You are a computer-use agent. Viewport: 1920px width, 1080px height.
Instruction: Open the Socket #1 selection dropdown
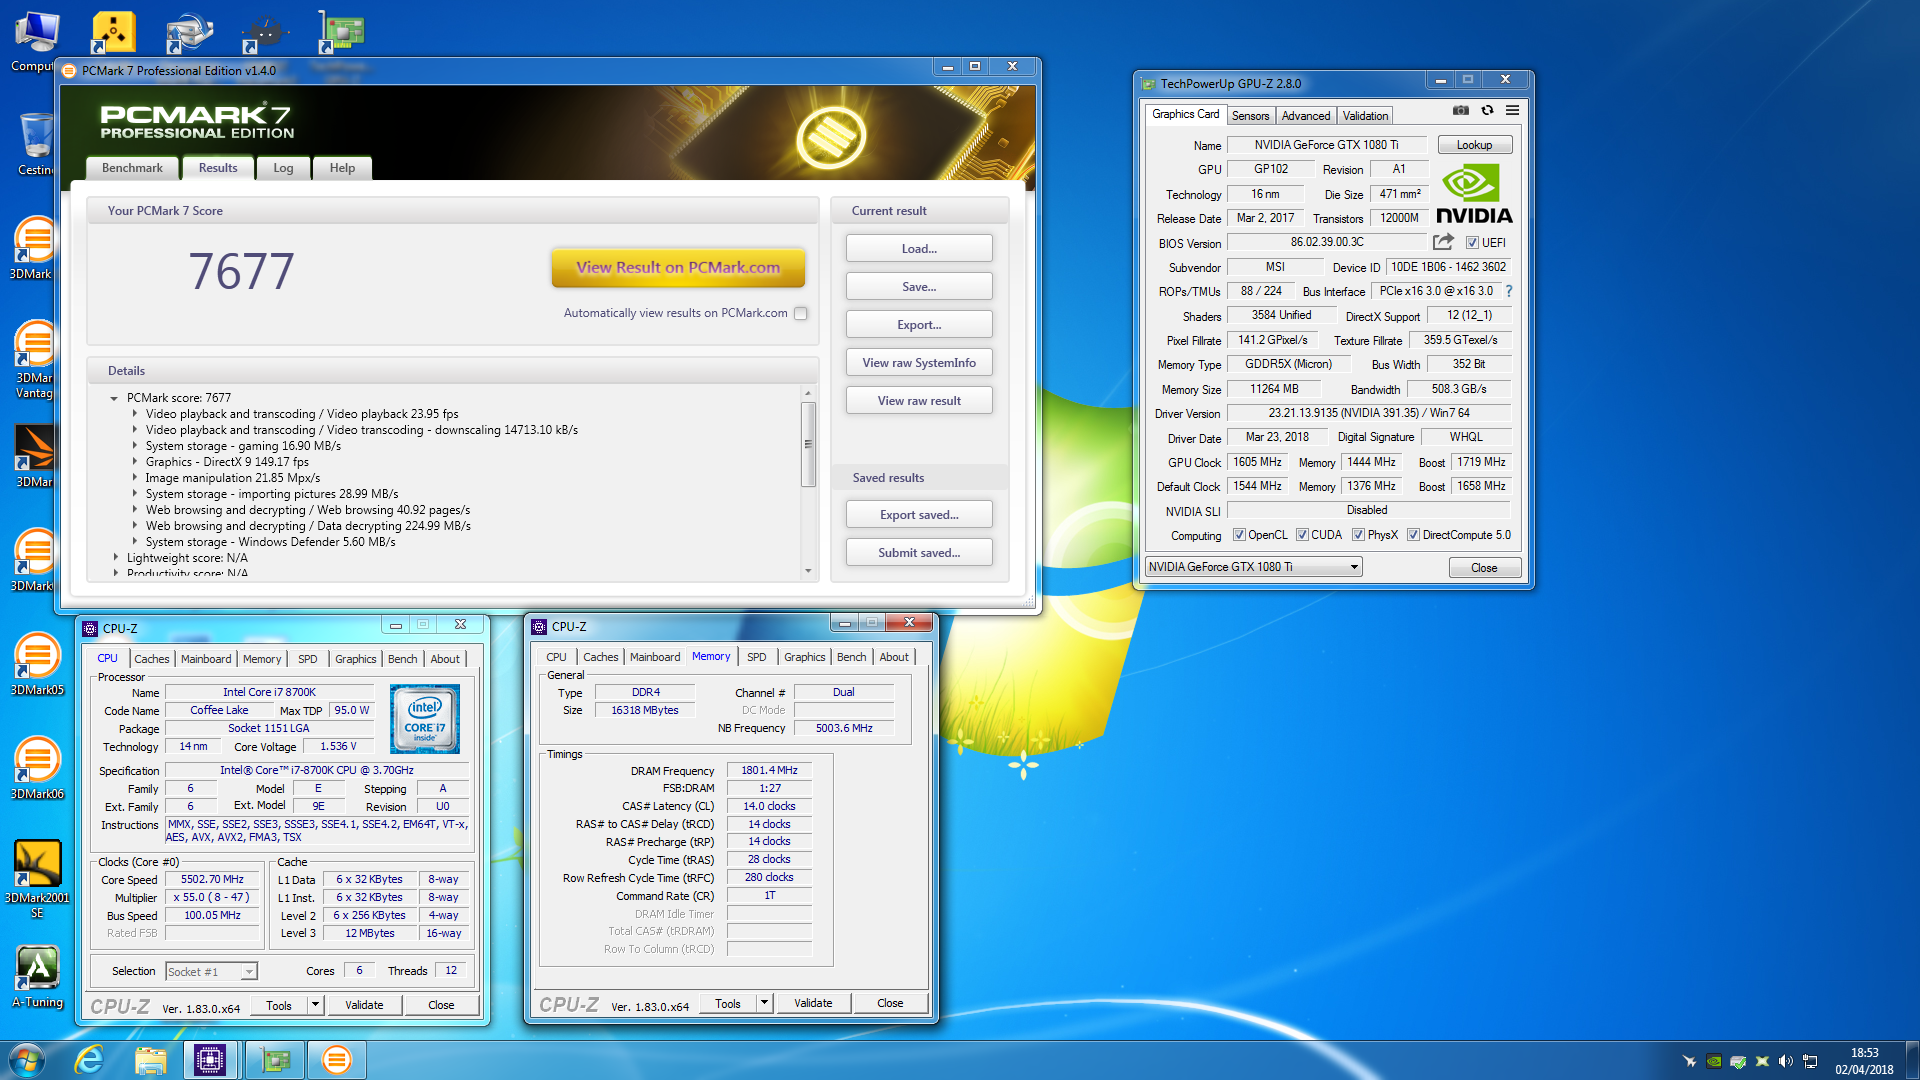(211, 971)
